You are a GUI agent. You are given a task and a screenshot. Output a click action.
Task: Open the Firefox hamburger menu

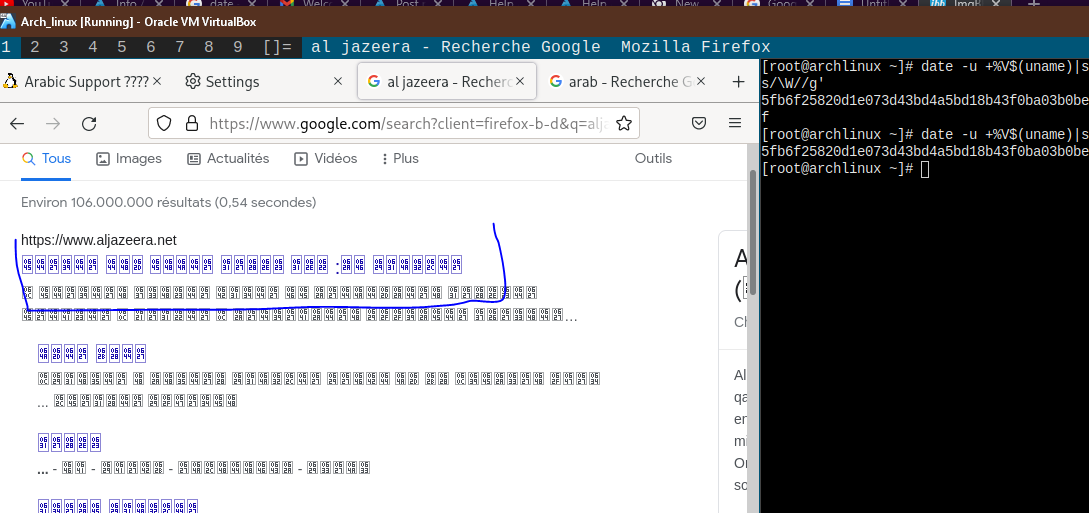[735, 124]
